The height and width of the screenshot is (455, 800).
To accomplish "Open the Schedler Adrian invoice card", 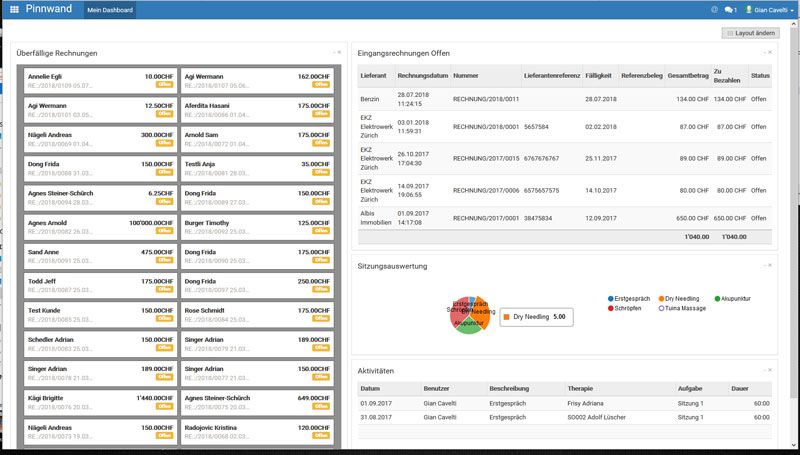I will coord(101,344).
